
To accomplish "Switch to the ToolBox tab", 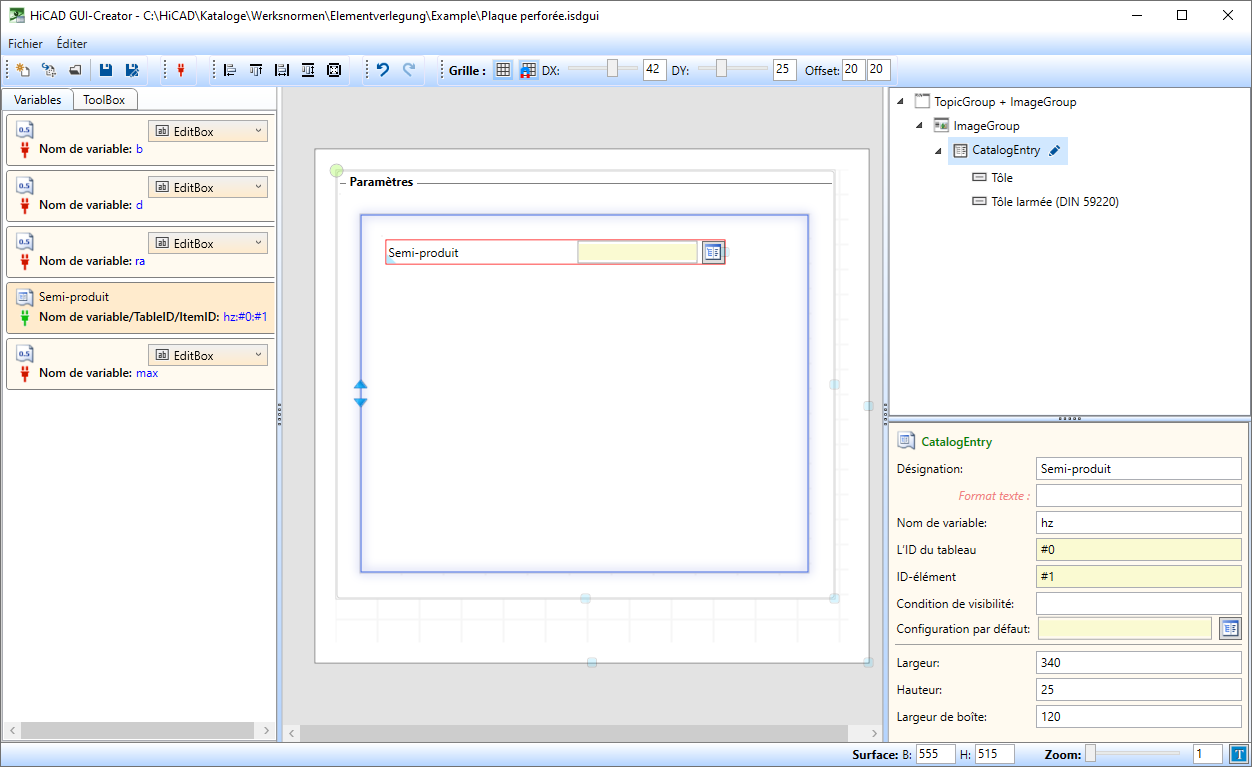I will [104, 100].
